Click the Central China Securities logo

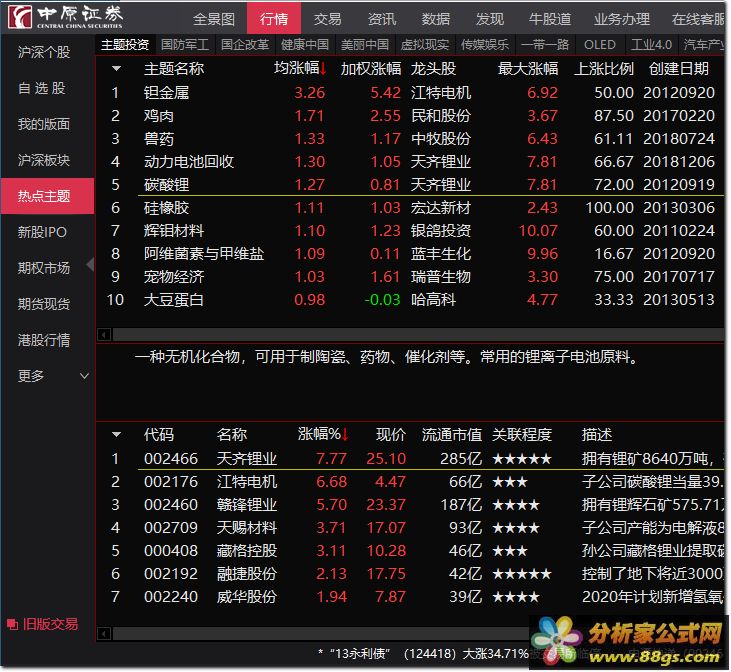[x=65, y=17]
